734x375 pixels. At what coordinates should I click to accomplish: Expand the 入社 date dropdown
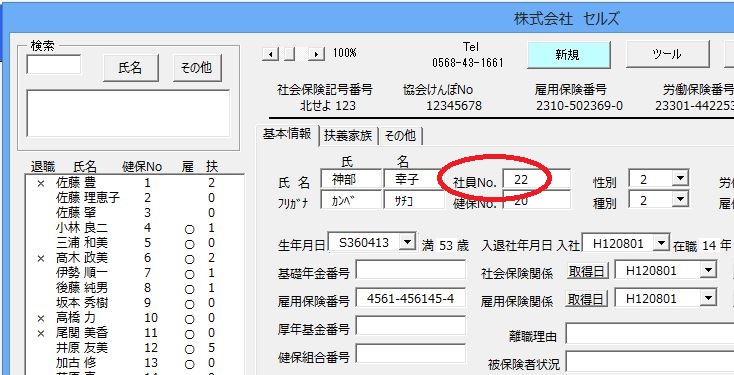coord(661,243)
